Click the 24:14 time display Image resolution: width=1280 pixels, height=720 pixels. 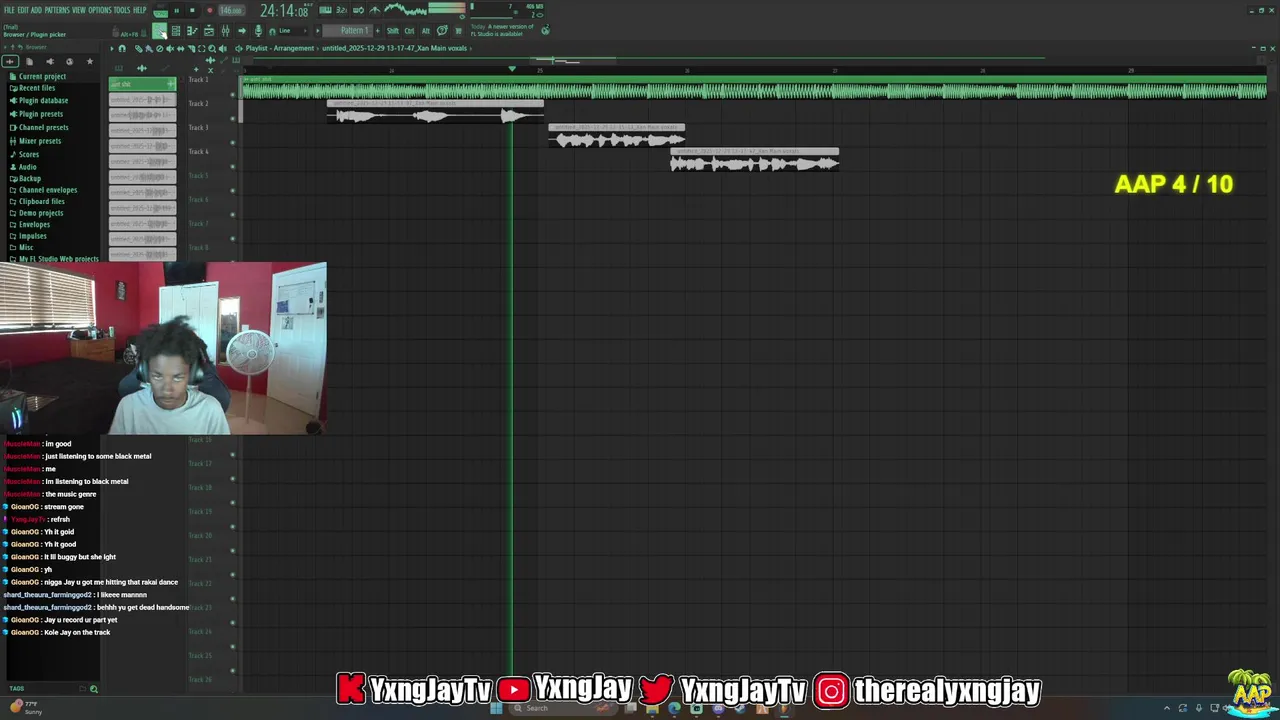284,10
